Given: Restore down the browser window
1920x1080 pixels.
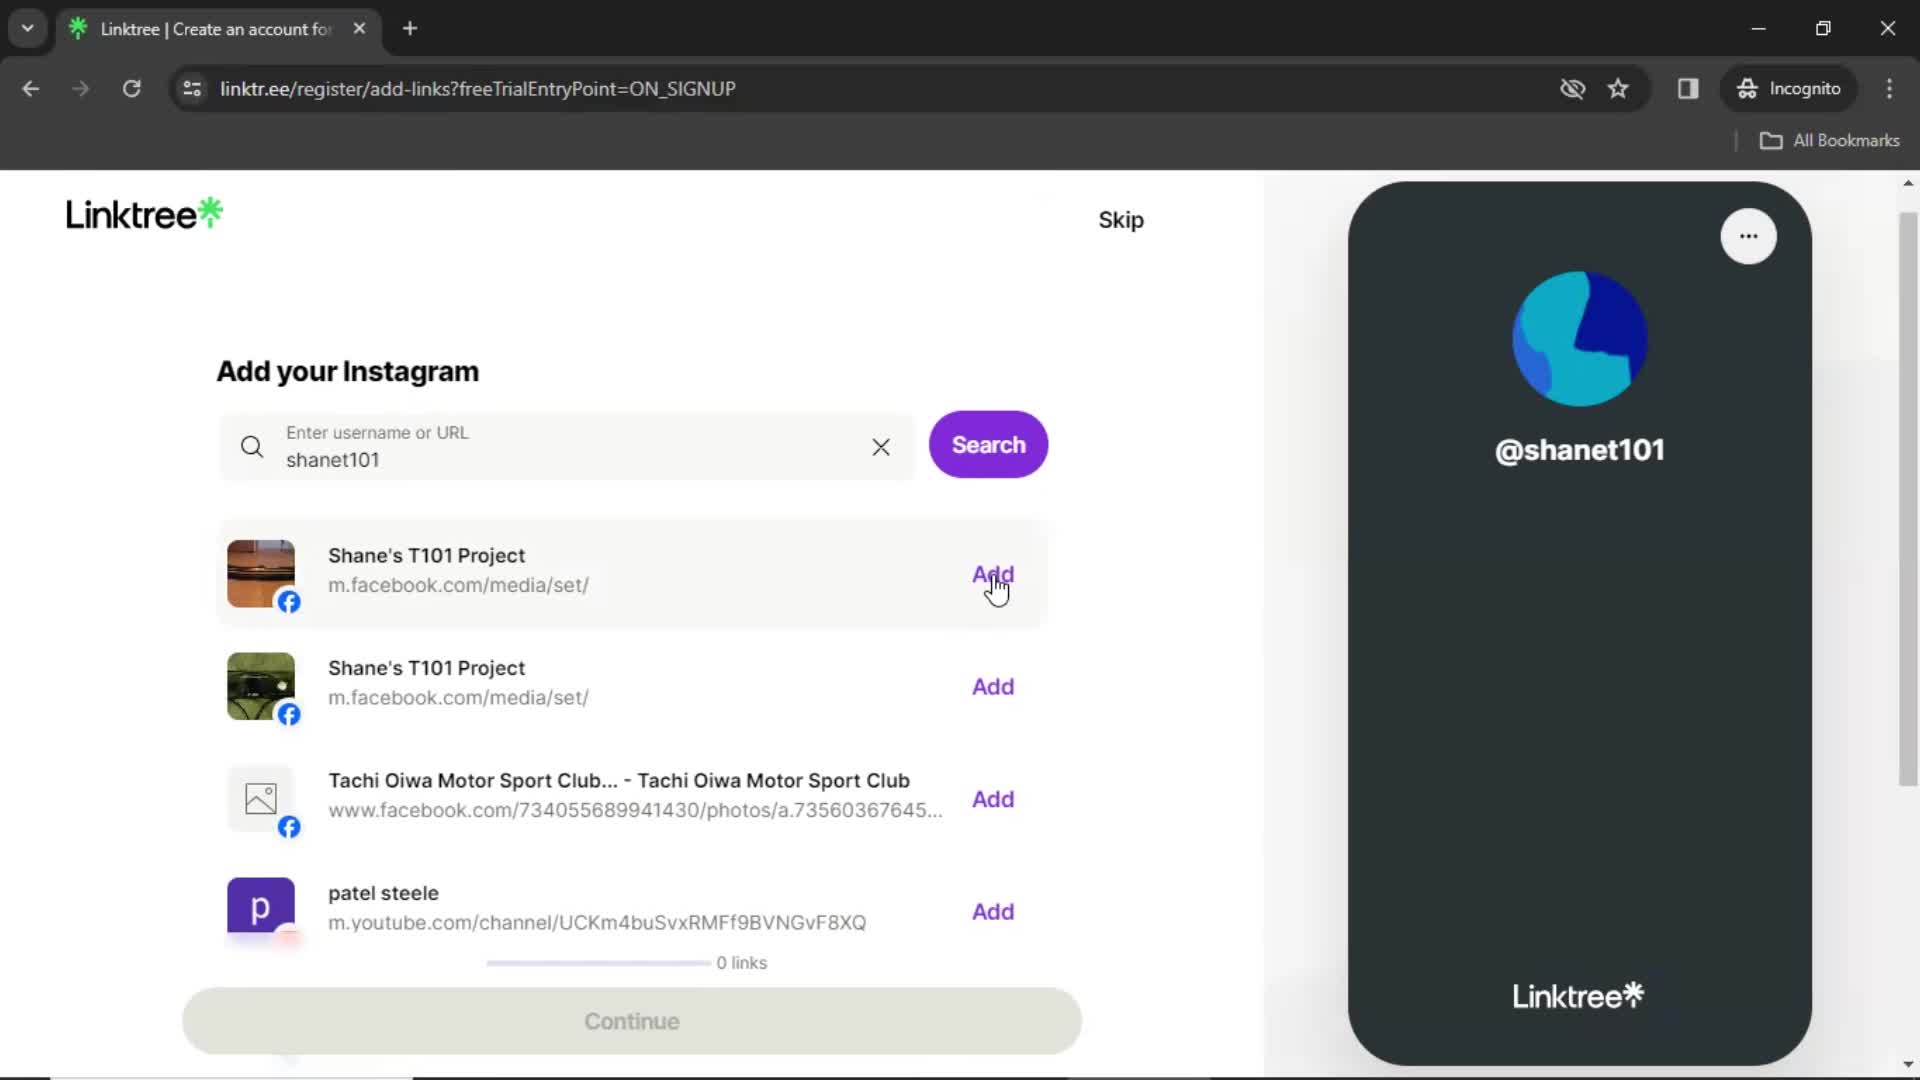Looking at the screenshot, I should click(x=1823, y=29).
